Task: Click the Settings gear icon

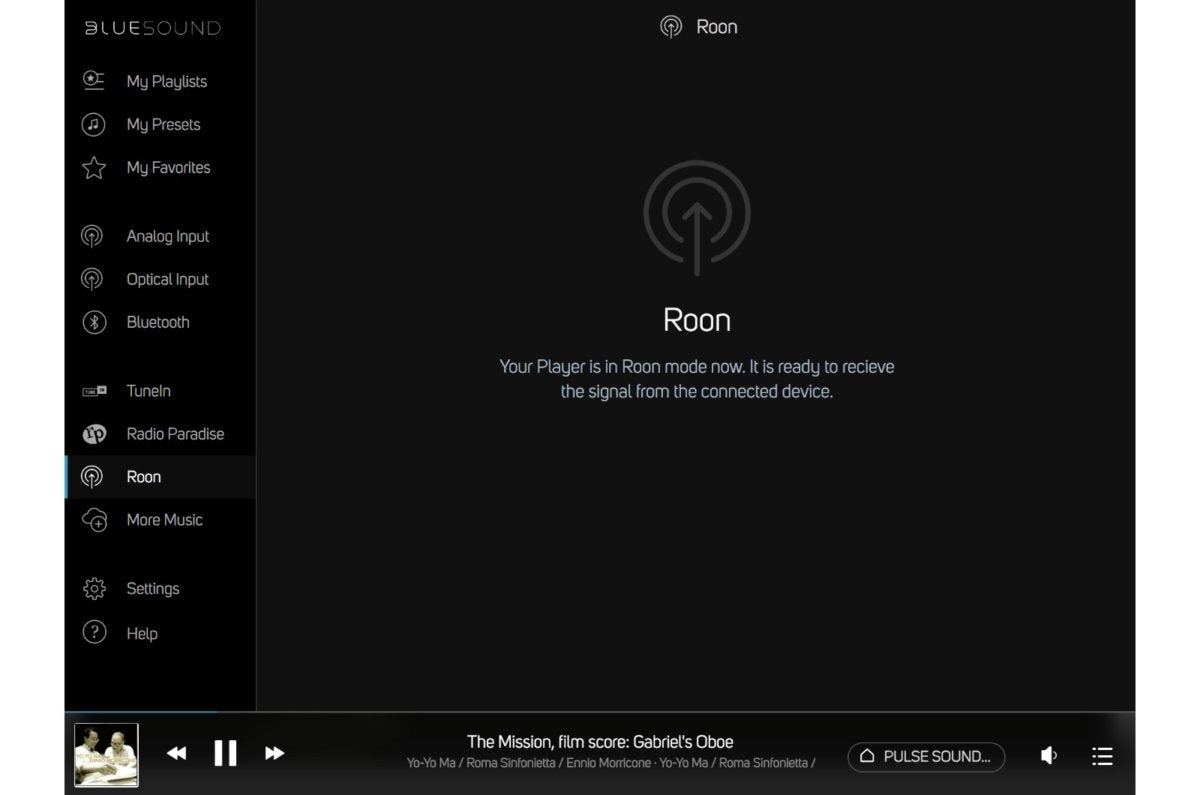Action: pyautogui.click(x=94, y=589)
